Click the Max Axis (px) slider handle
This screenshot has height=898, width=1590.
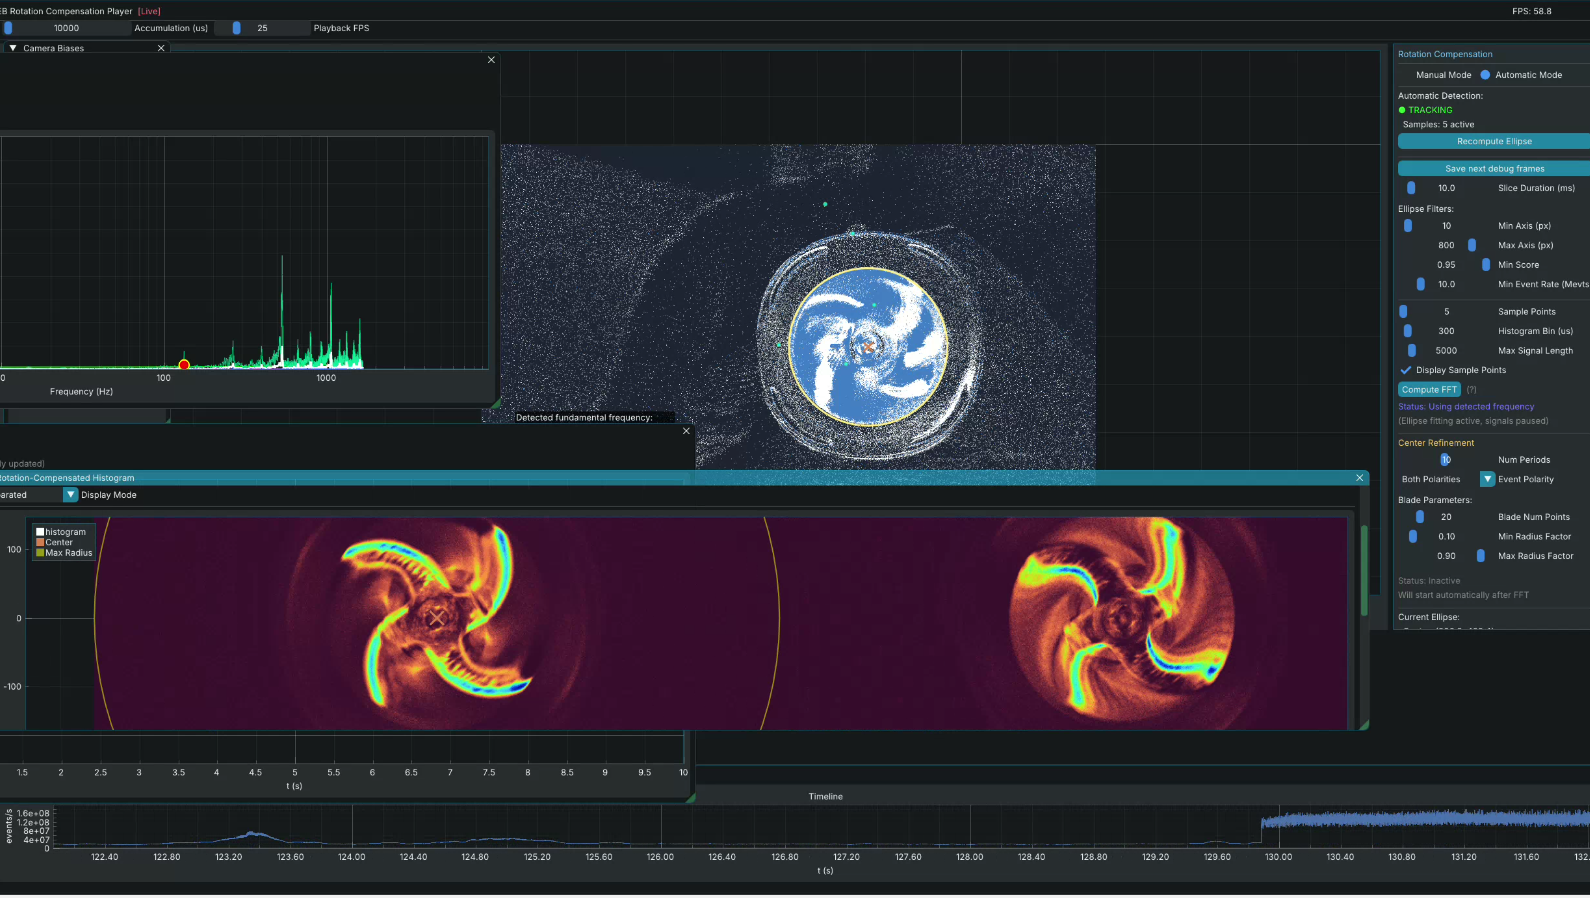(x=1472, y=245)
